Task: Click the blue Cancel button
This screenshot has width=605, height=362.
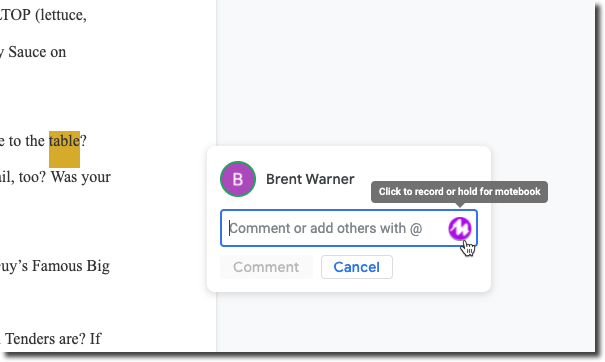Action: click(x=357, y=267)
